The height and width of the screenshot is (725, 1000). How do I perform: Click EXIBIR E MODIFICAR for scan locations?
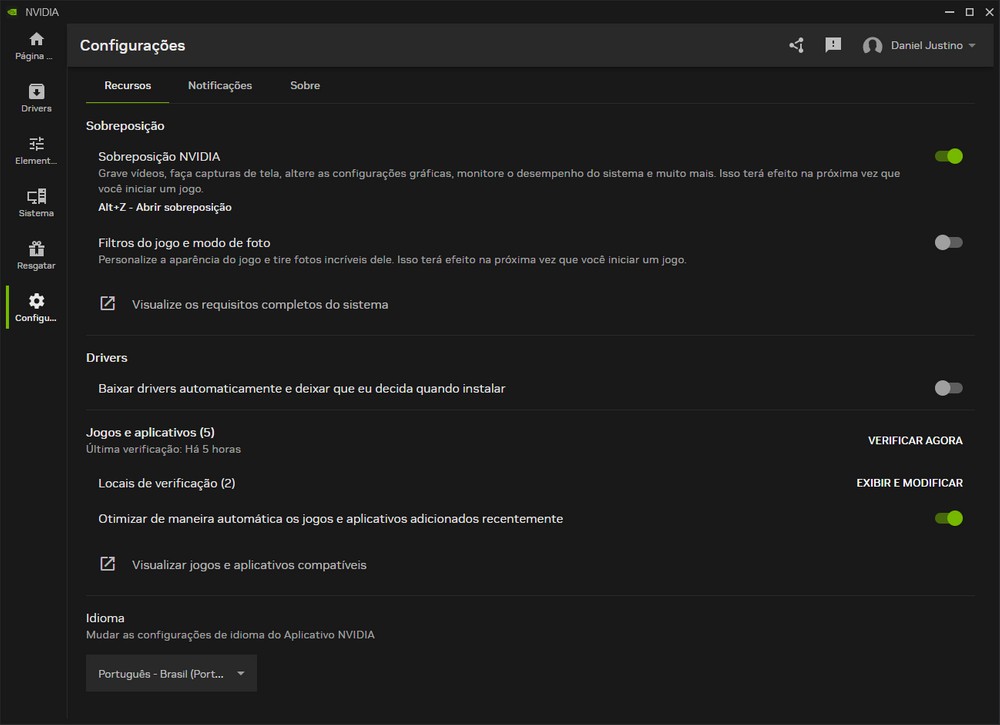[x=909, y=483]
